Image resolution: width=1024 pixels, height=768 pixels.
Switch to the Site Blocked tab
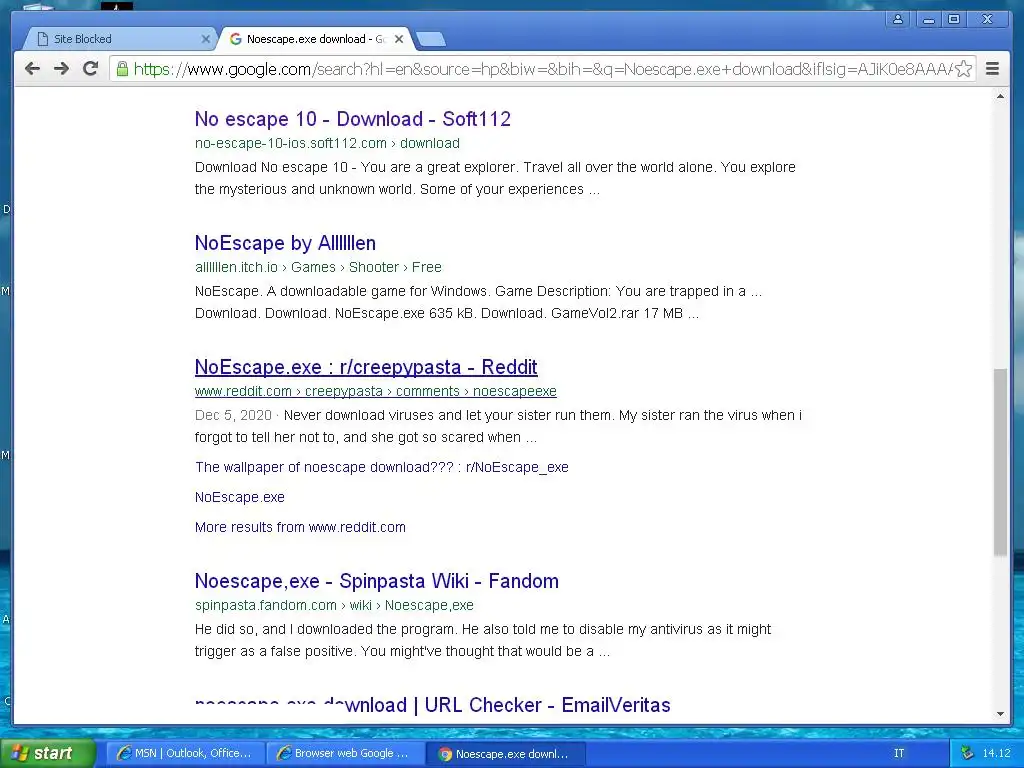click(x=118, y=39)
